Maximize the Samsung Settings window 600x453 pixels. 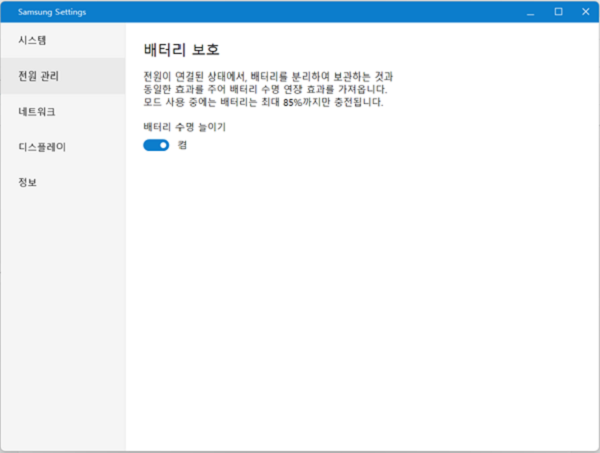[558, 12]
